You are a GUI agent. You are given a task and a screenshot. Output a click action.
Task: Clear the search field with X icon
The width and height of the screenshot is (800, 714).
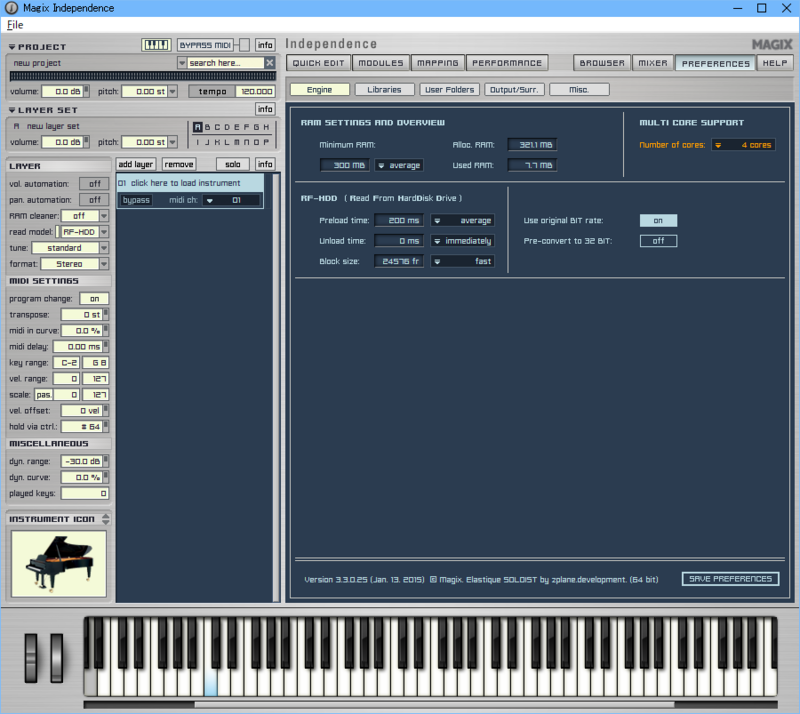pyautogui.click(x=270, y=63)
